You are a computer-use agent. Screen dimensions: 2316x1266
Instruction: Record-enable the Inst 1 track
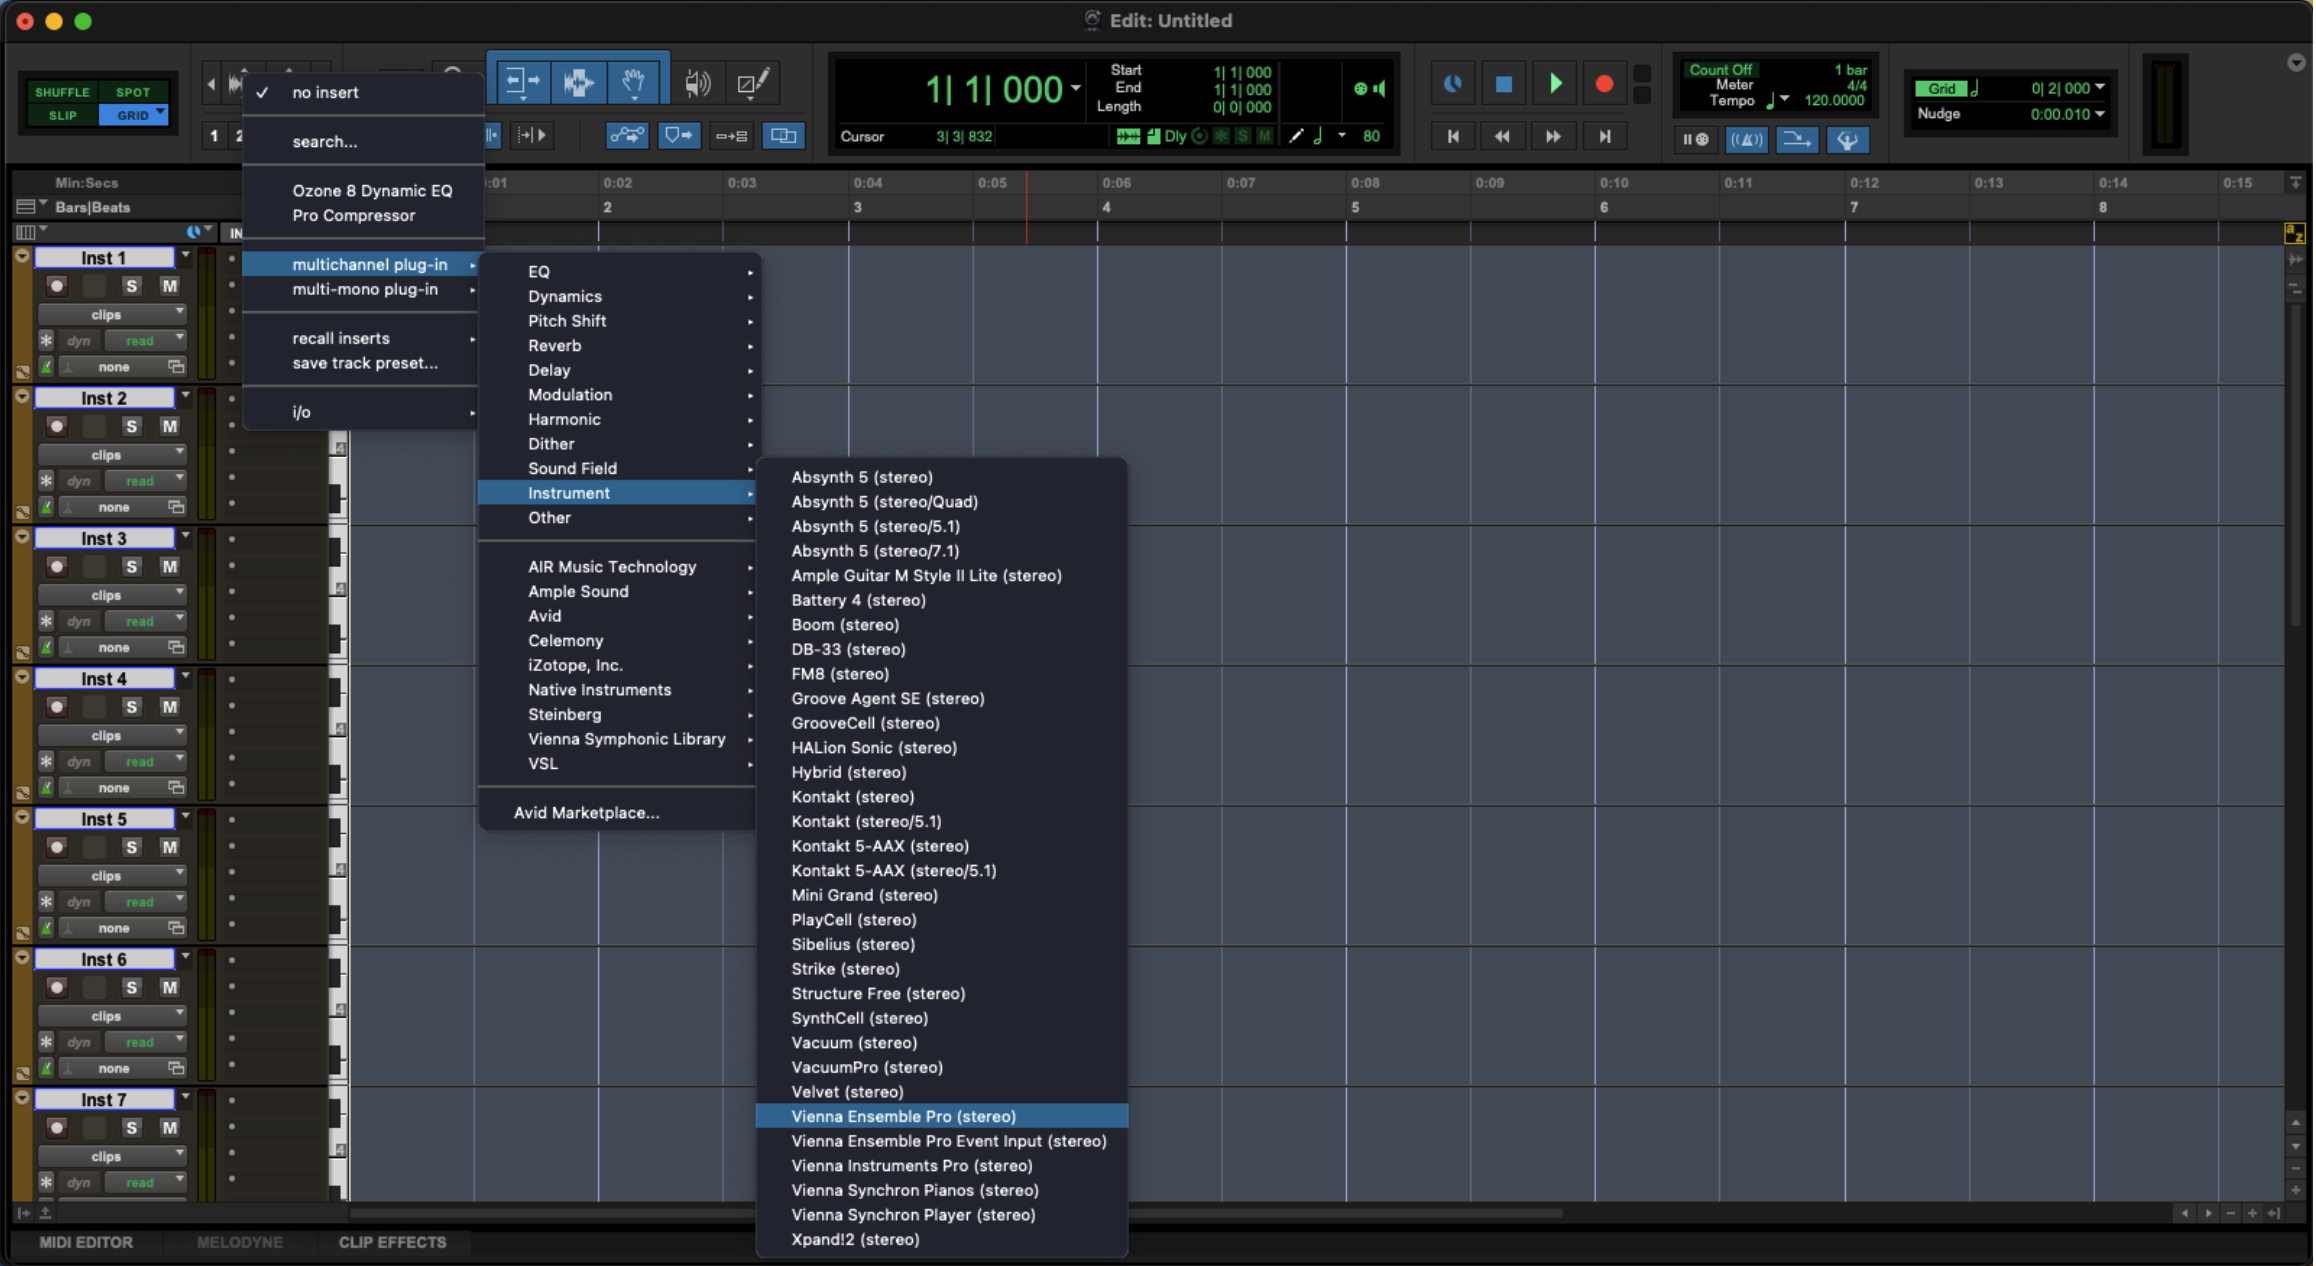[57, 286]
